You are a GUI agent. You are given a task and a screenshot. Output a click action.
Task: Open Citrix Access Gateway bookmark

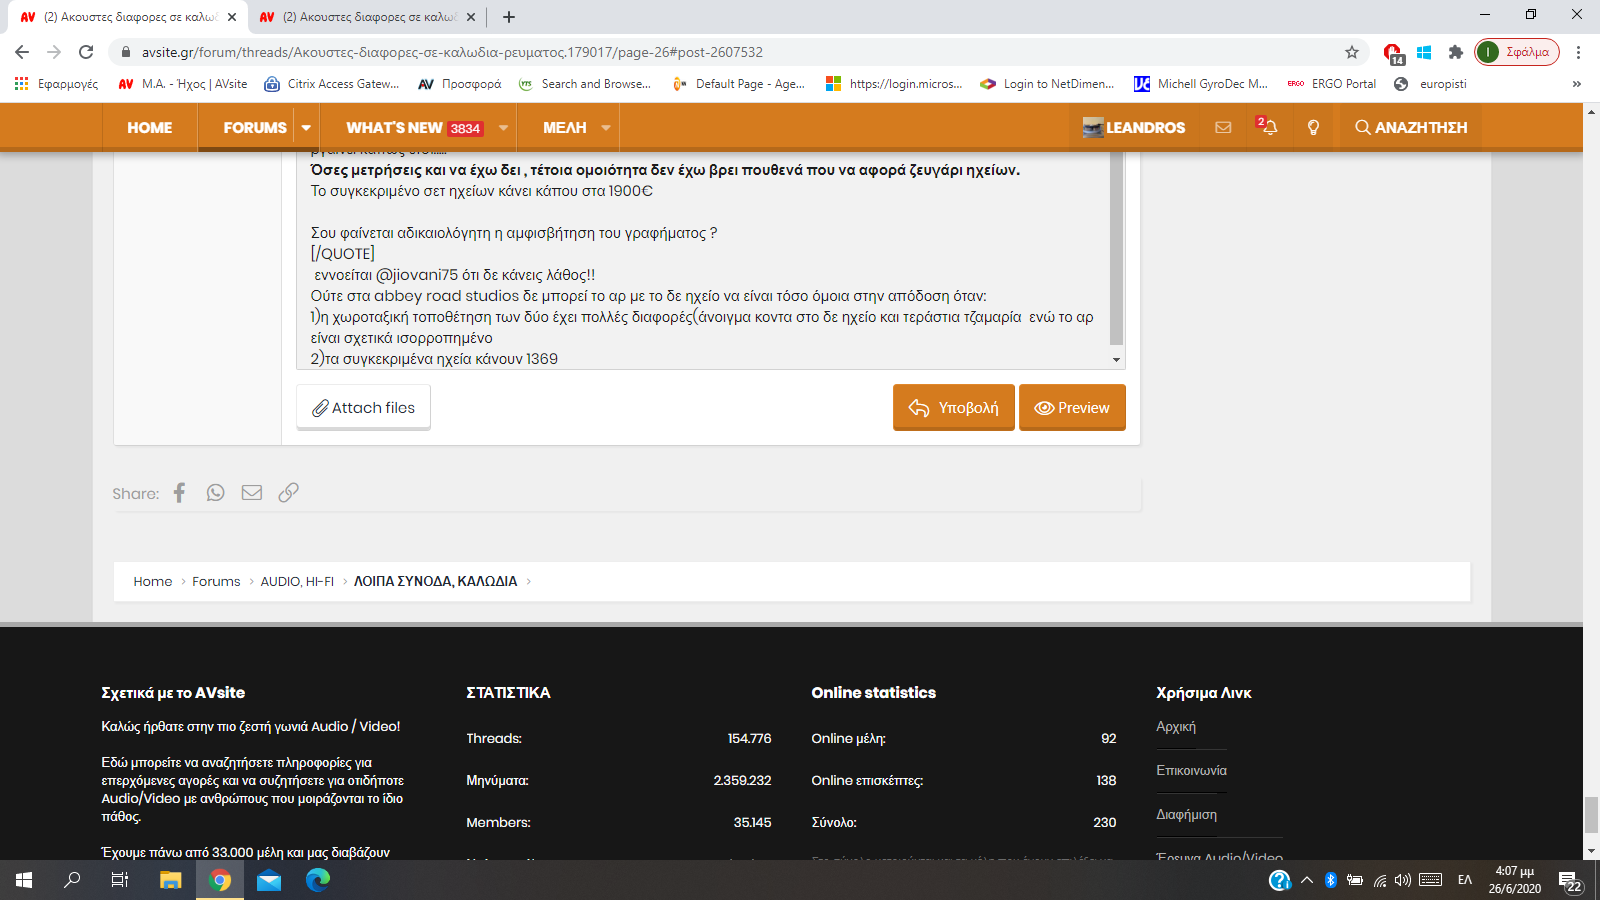[331, 84]
